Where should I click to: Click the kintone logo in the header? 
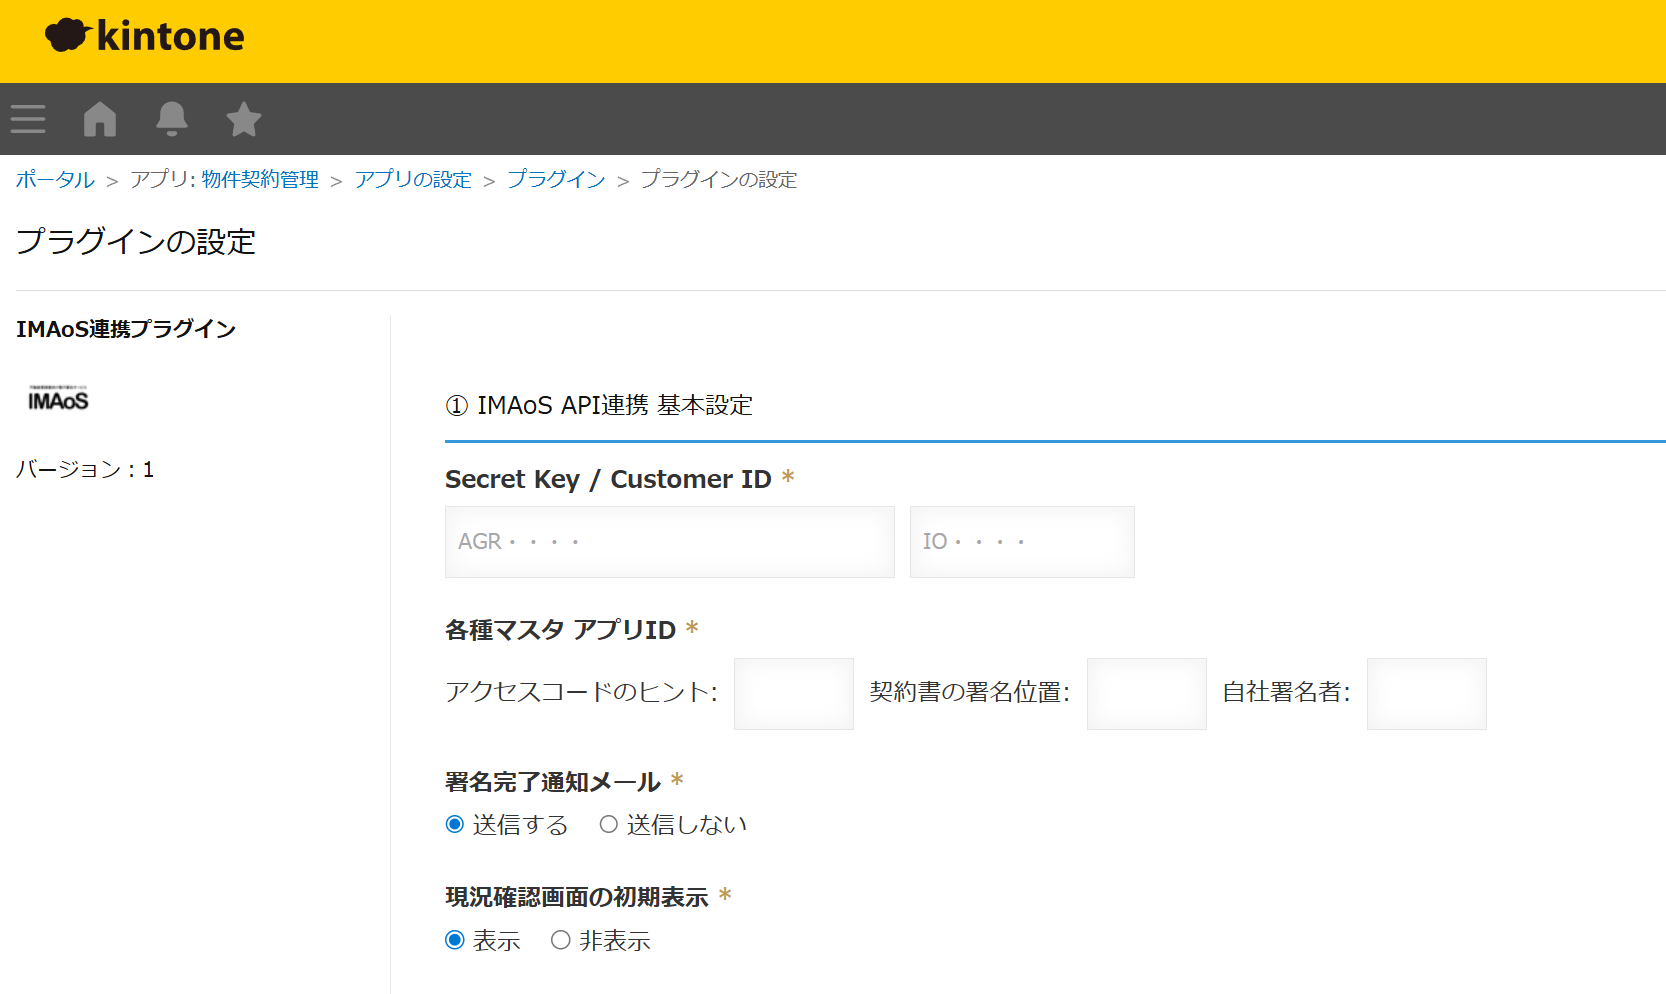(x=144, y=37)
